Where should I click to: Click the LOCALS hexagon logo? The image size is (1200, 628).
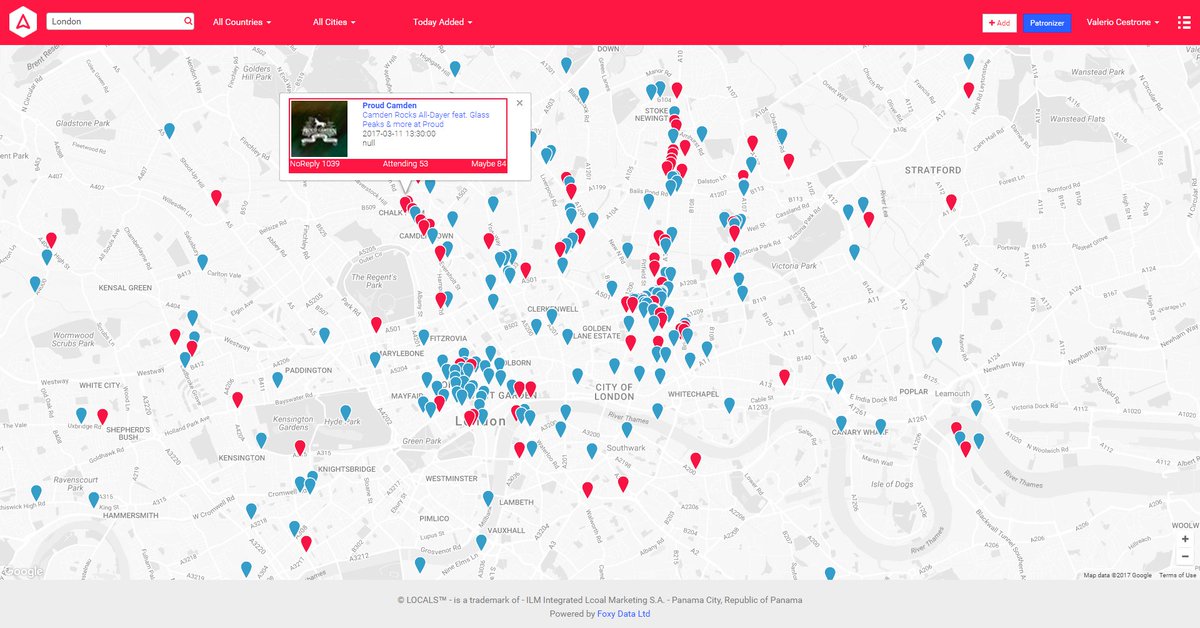(x=22, y=21)
